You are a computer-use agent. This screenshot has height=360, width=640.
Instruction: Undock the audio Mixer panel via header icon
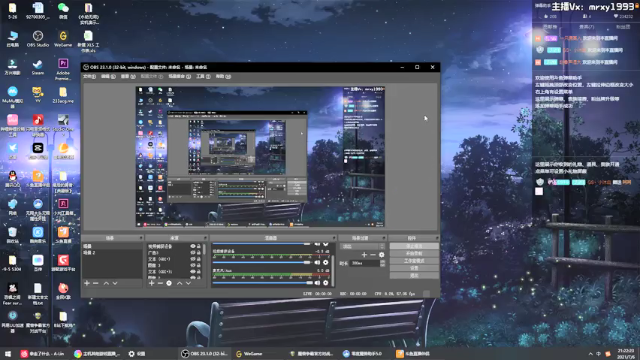pos(334,238)
